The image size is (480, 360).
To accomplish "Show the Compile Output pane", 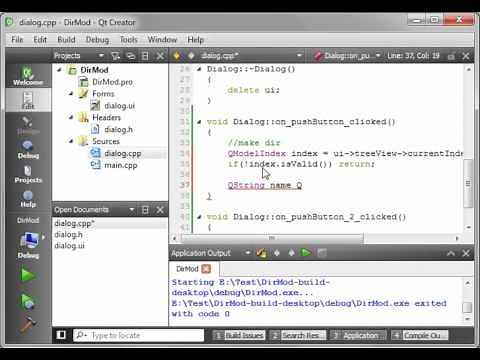I will click(x=420, y=335).
